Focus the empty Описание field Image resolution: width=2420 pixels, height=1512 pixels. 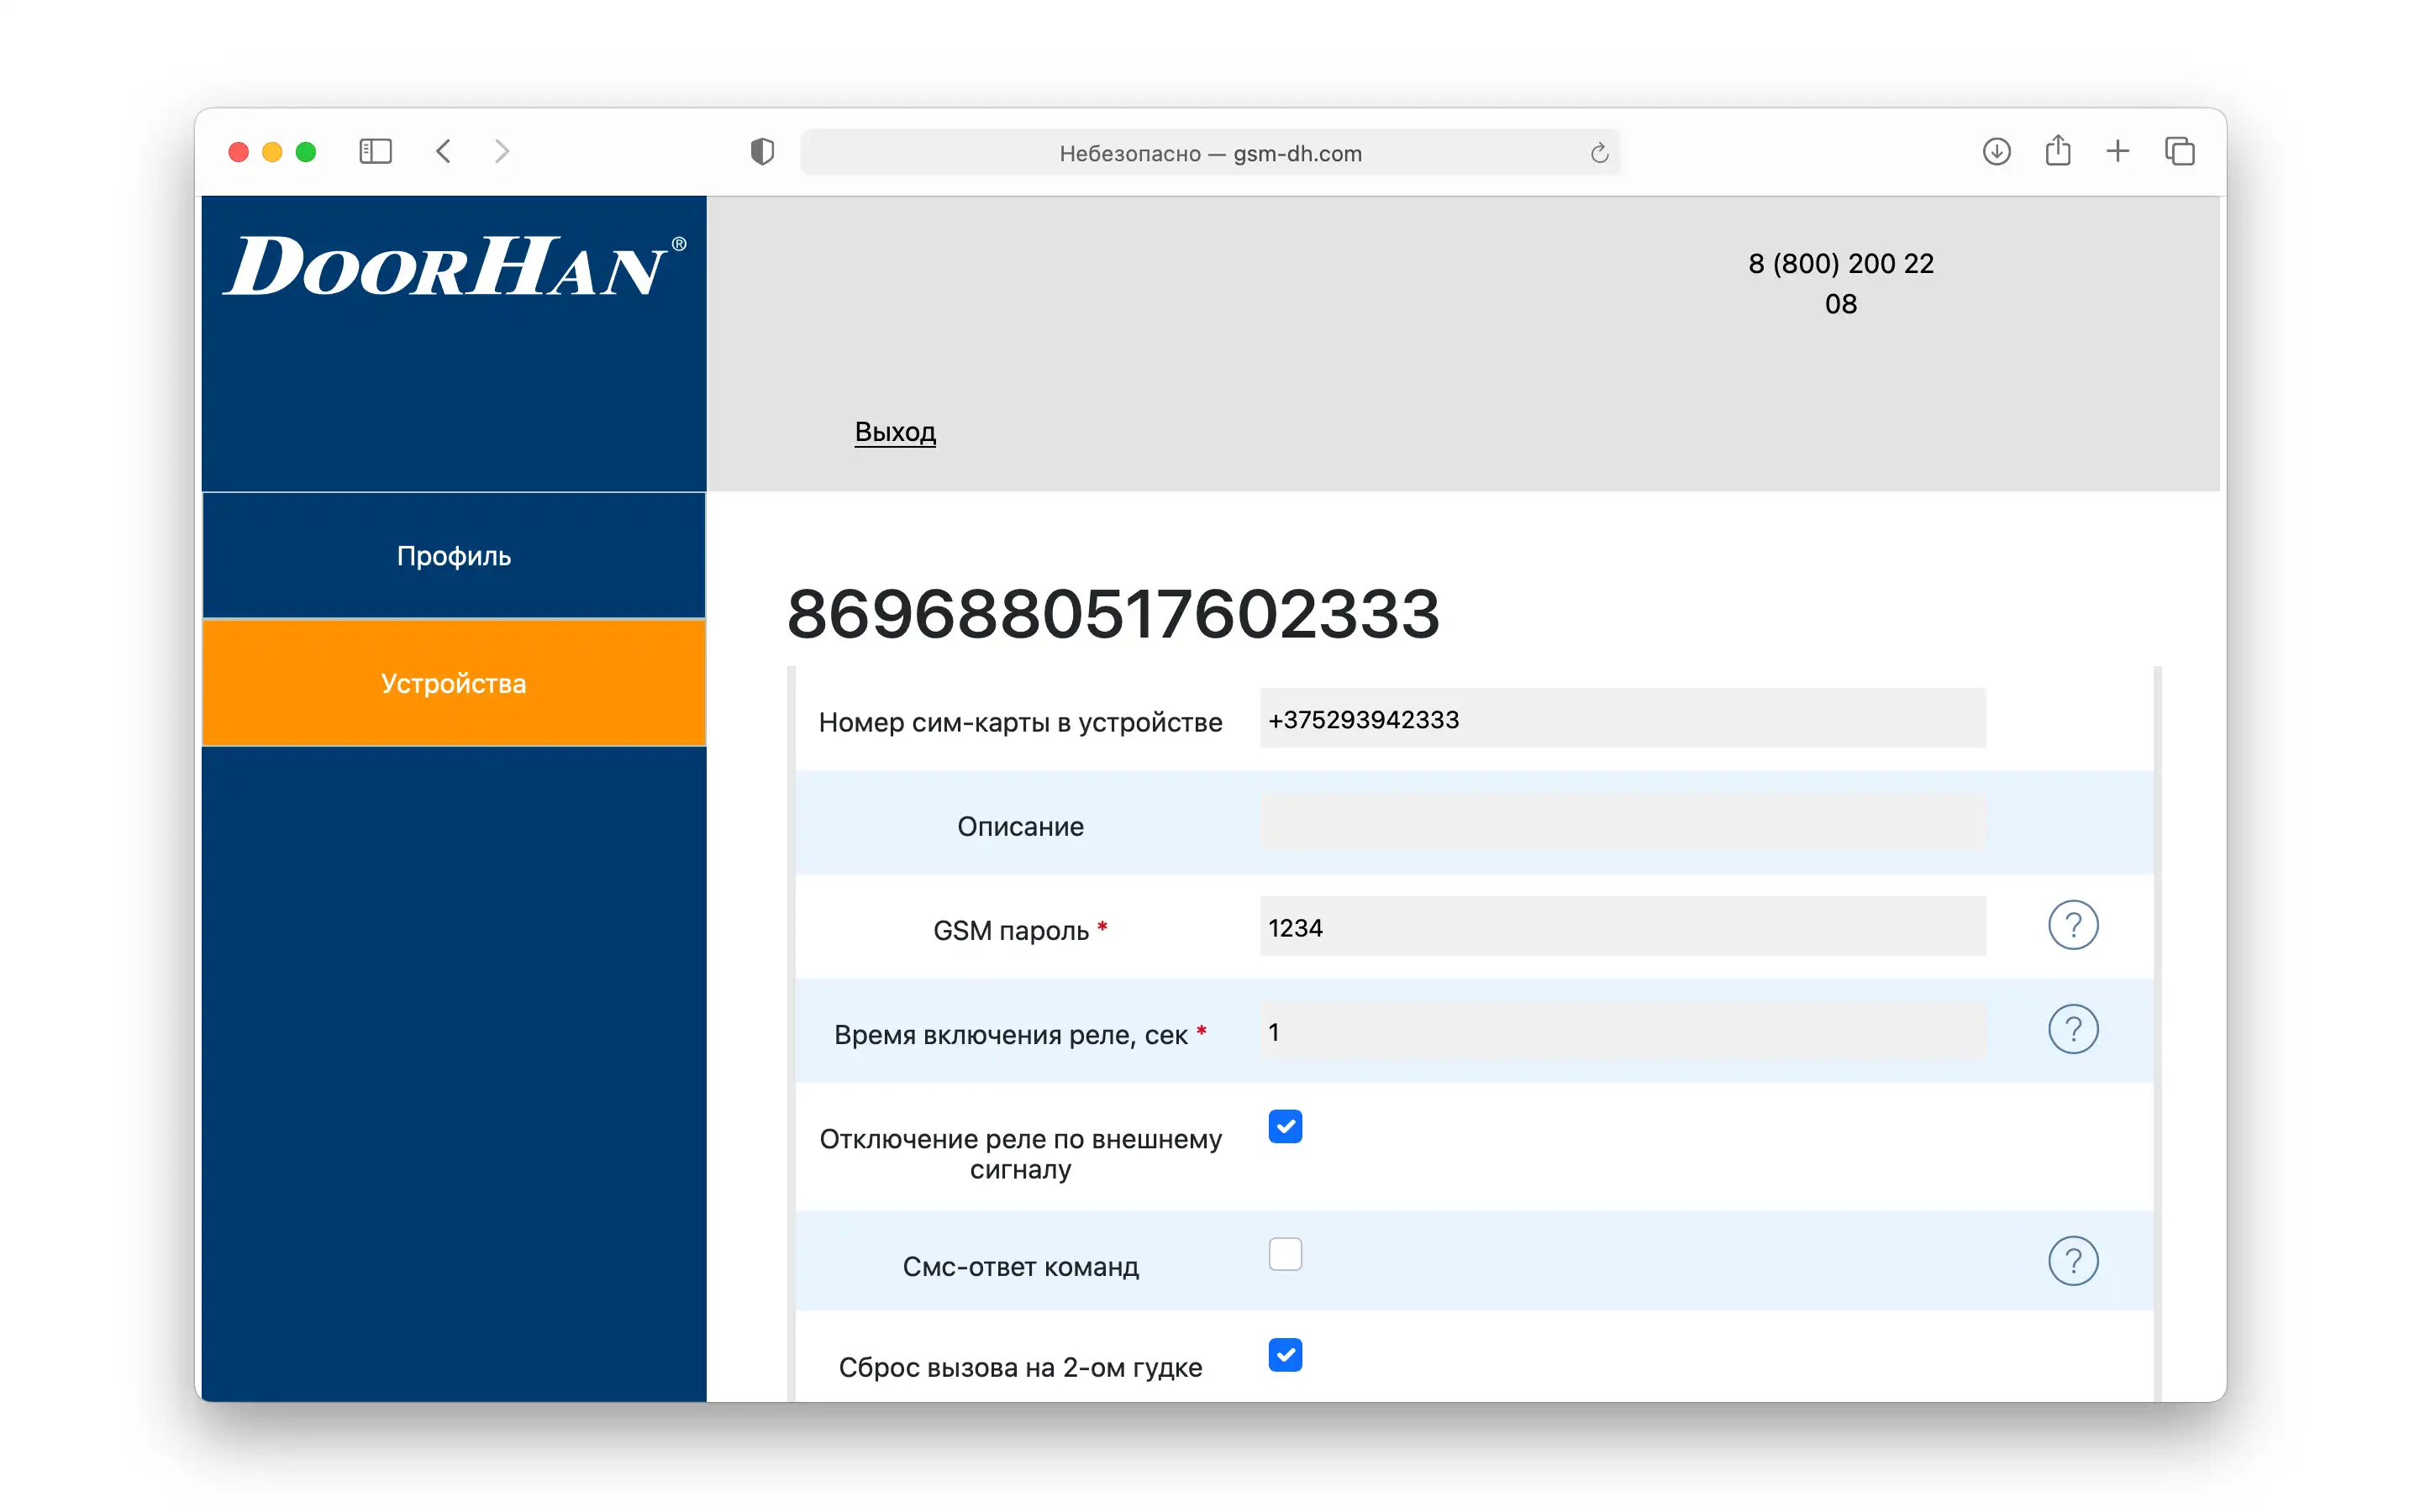[x=1622, y=823]
